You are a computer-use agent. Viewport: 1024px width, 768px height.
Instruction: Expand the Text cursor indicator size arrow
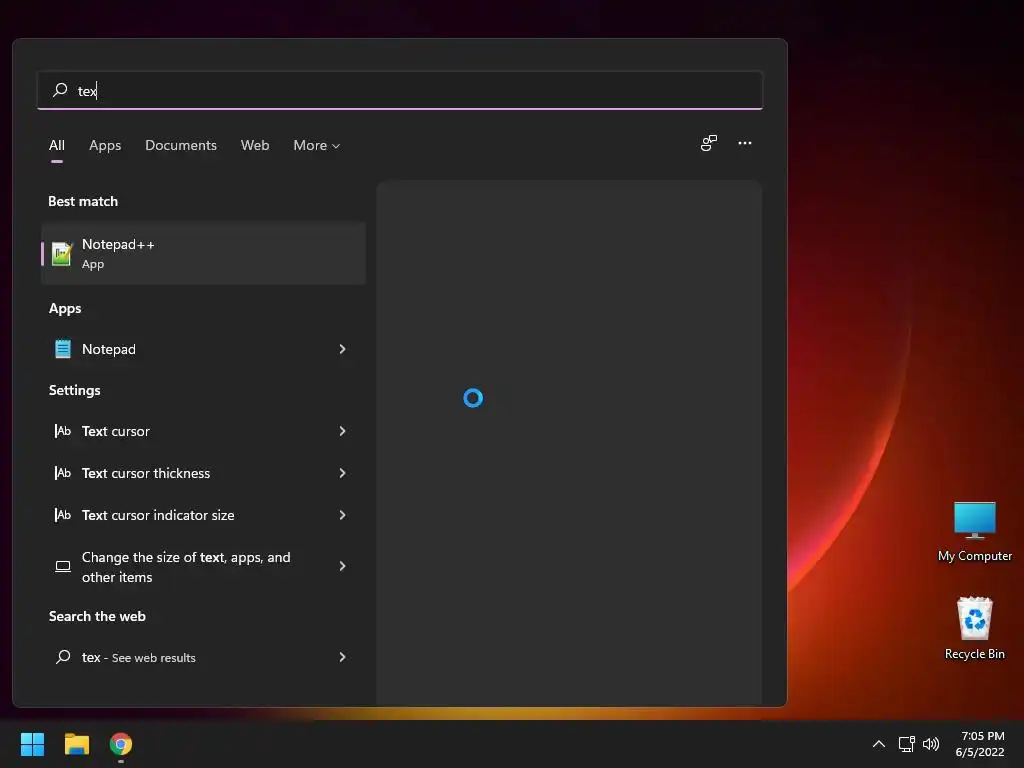pyautogui.click(x=342, y=515)
